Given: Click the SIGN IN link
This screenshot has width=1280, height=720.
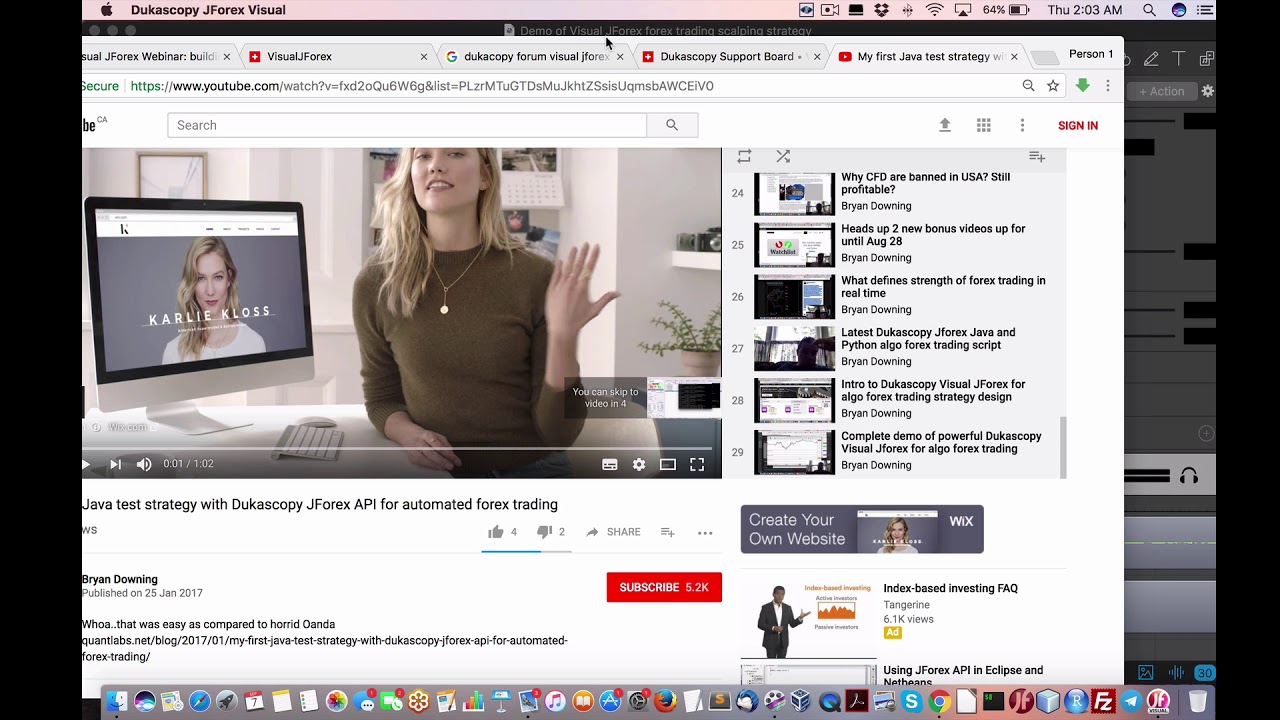Looking at the screenshot, I should [1078, 125].
